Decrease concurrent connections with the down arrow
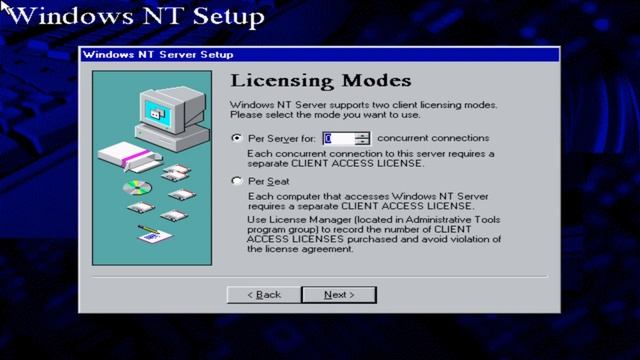Screen dimensions: 640x360 click(362, 142)
